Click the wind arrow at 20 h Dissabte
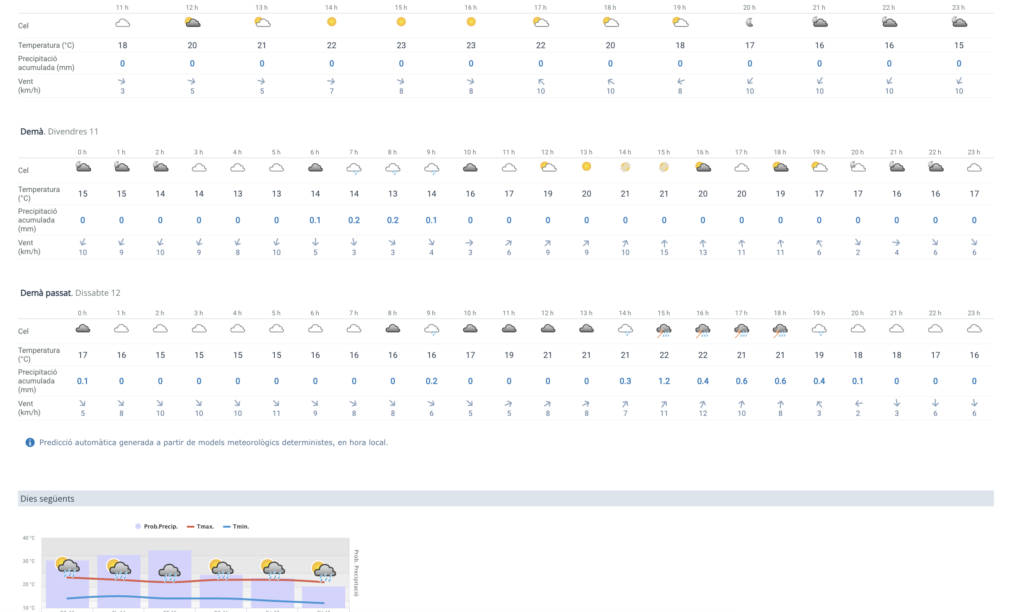 tap(857, 404)
